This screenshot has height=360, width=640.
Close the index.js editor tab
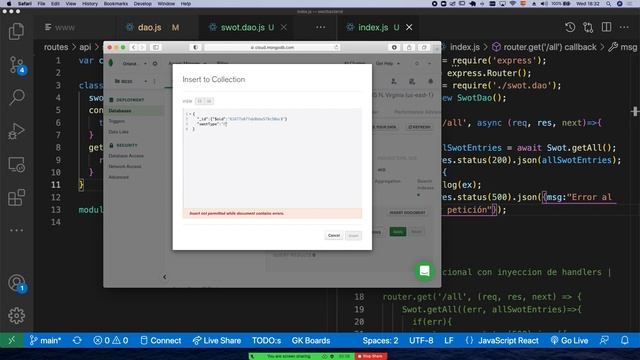(x=409, y=27)
